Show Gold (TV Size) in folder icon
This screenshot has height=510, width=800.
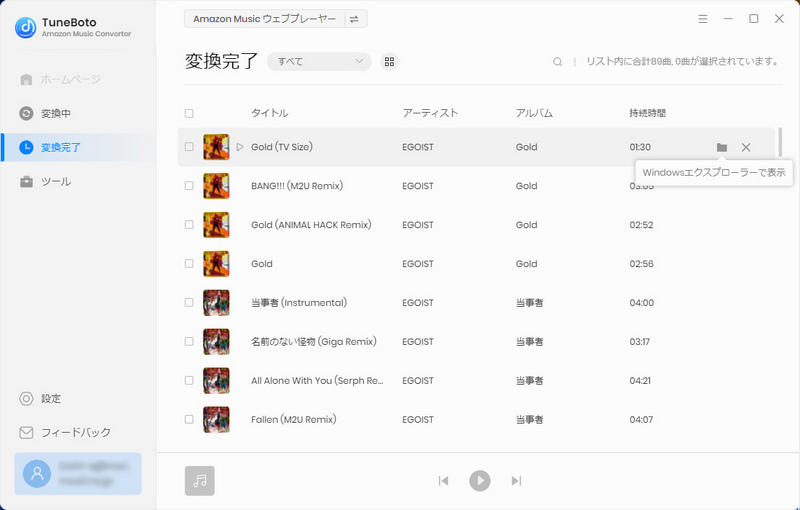[x=721, y=147]
